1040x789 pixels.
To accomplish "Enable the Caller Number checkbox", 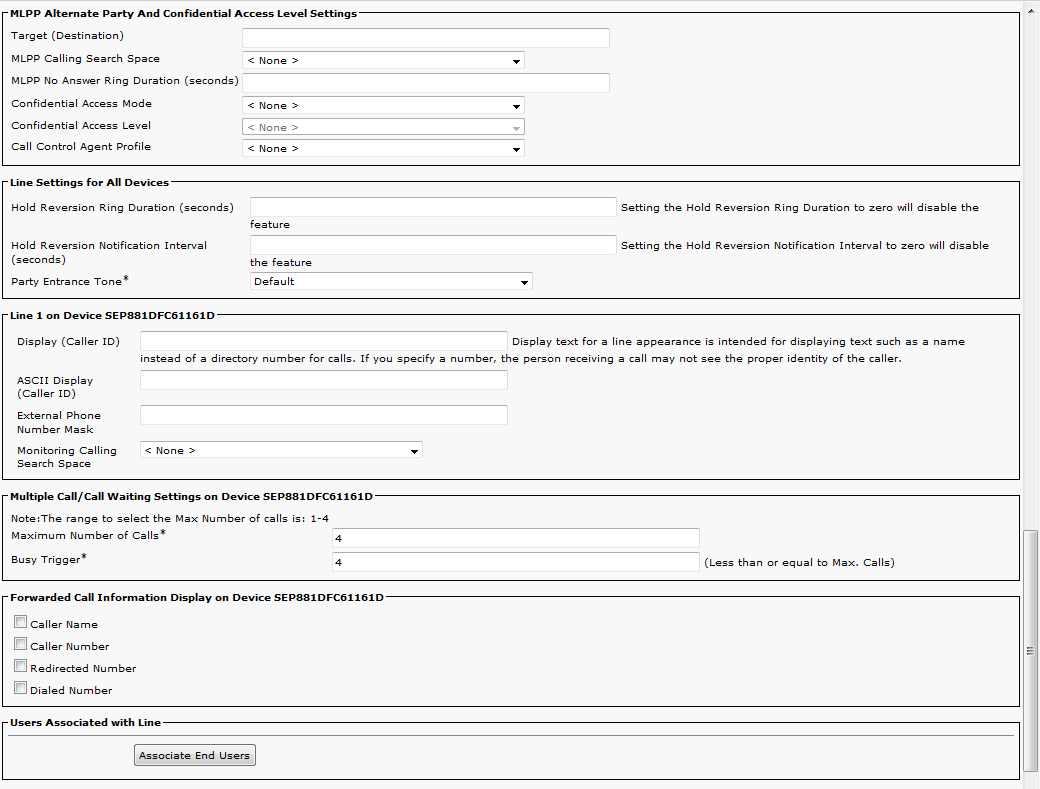I will [21, 645].
